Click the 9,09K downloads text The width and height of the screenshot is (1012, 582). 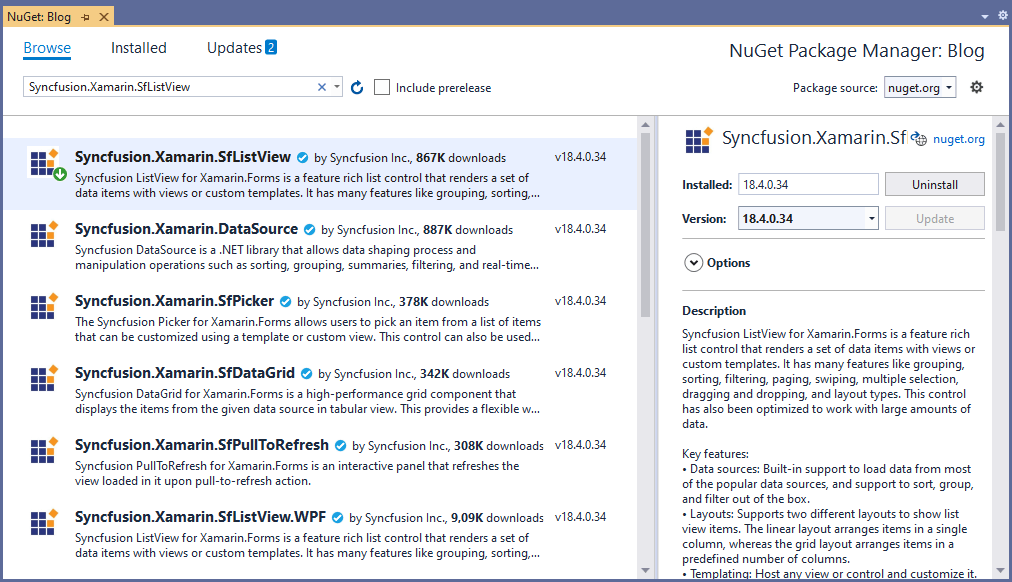(497, 517)
